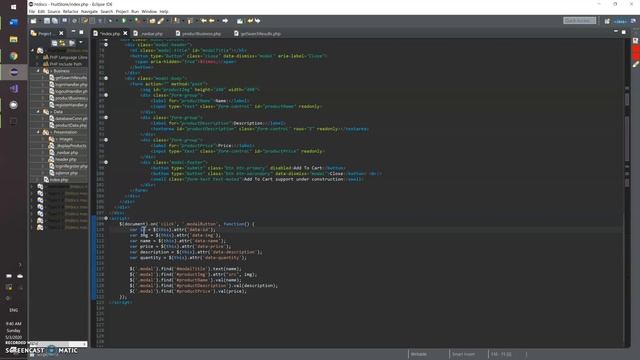Maximize the editor area
This screenshot has height=360, width=640.
[624, 31]
